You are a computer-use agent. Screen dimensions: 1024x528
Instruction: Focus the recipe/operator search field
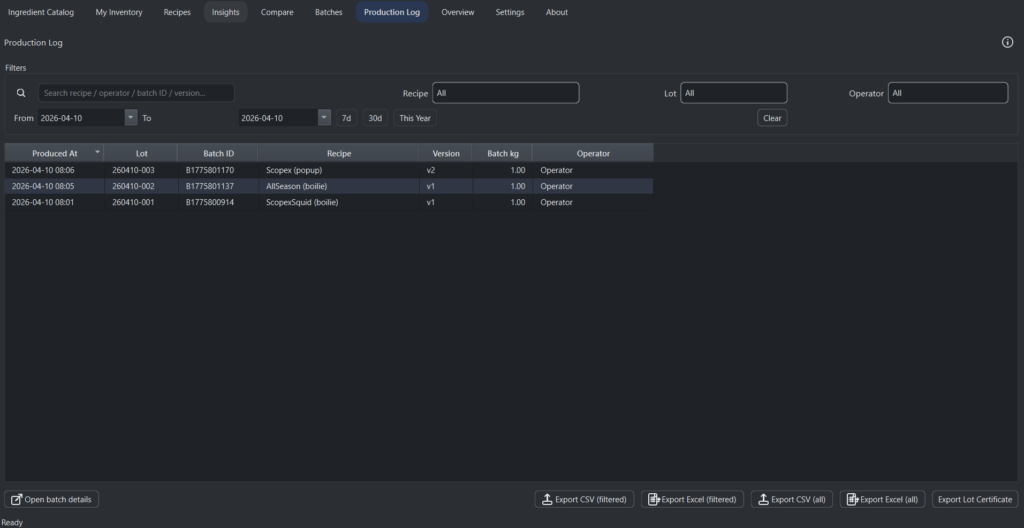[136, 93]
